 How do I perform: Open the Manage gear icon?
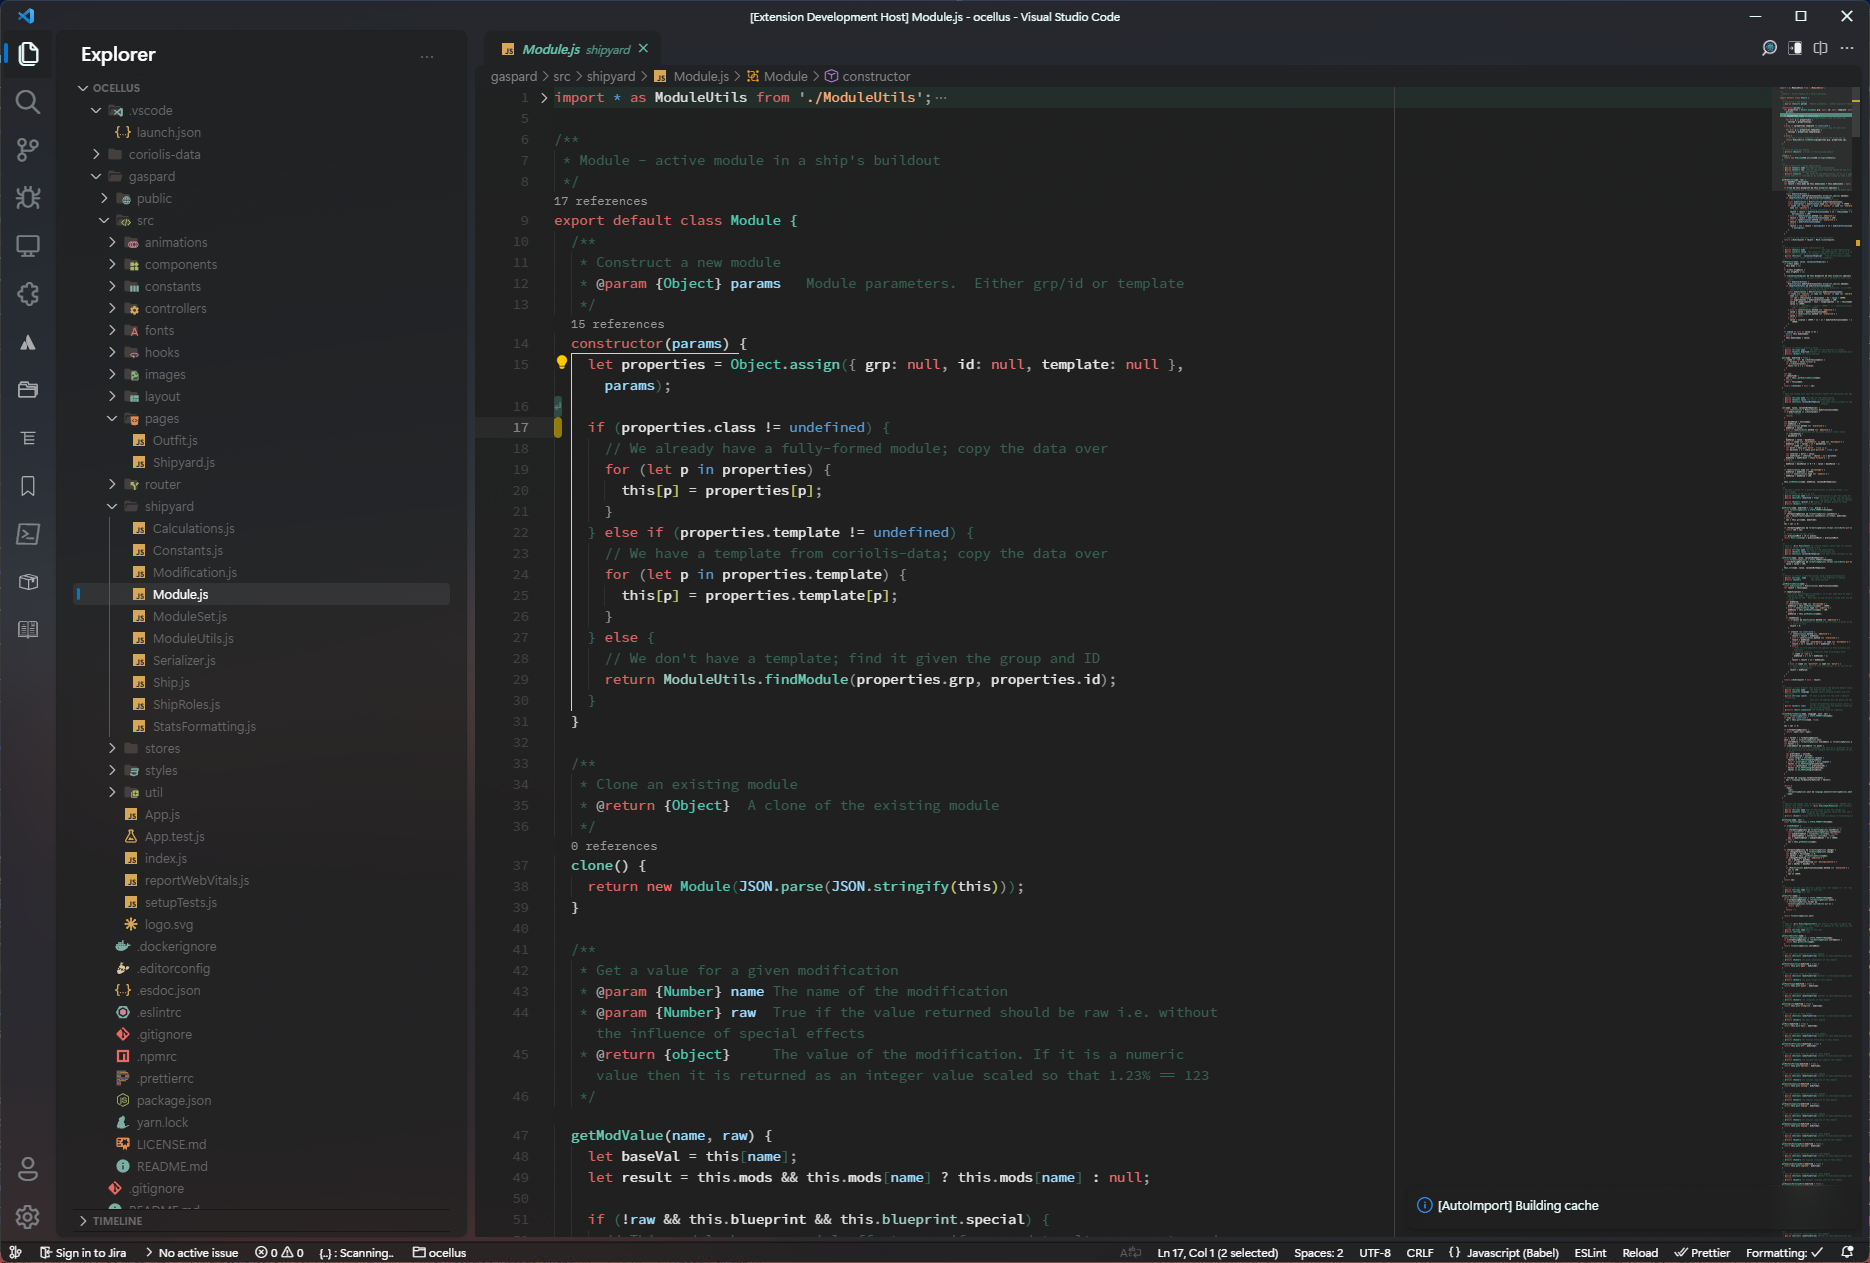[28, 1216]
